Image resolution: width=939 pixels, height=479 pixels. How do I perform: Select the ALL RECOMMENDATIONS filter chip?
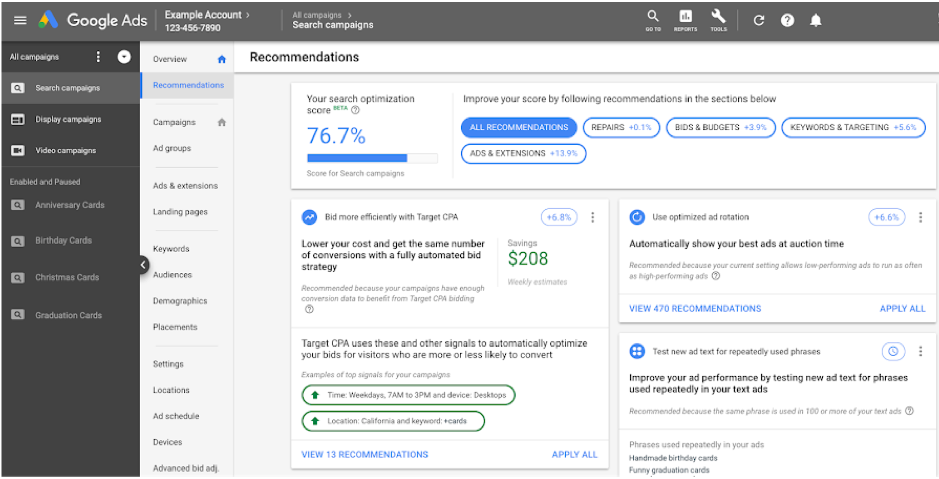click(519, 127)
